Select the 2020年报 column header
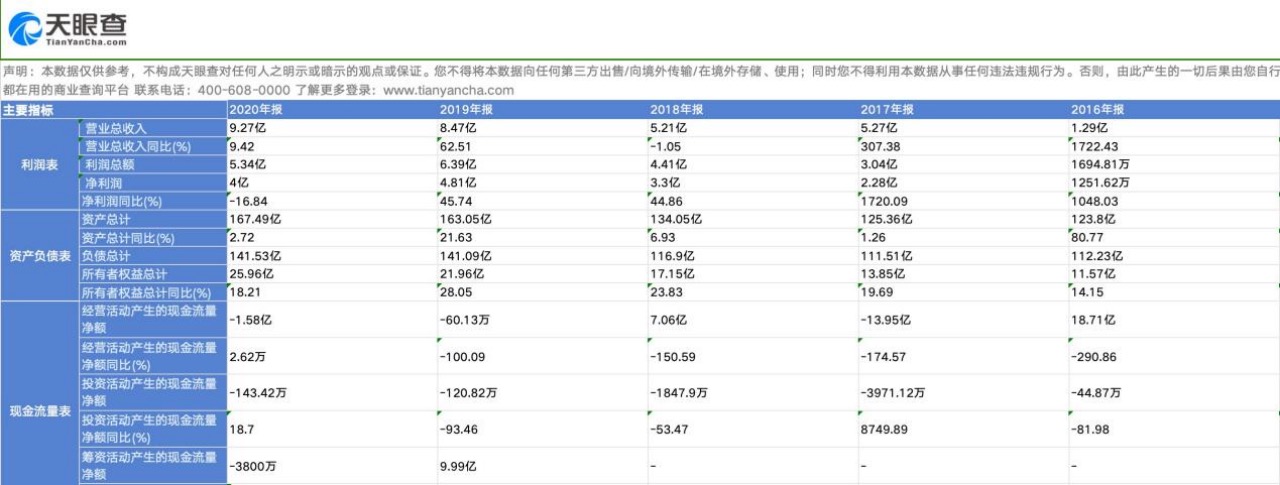 coord(255,110)
